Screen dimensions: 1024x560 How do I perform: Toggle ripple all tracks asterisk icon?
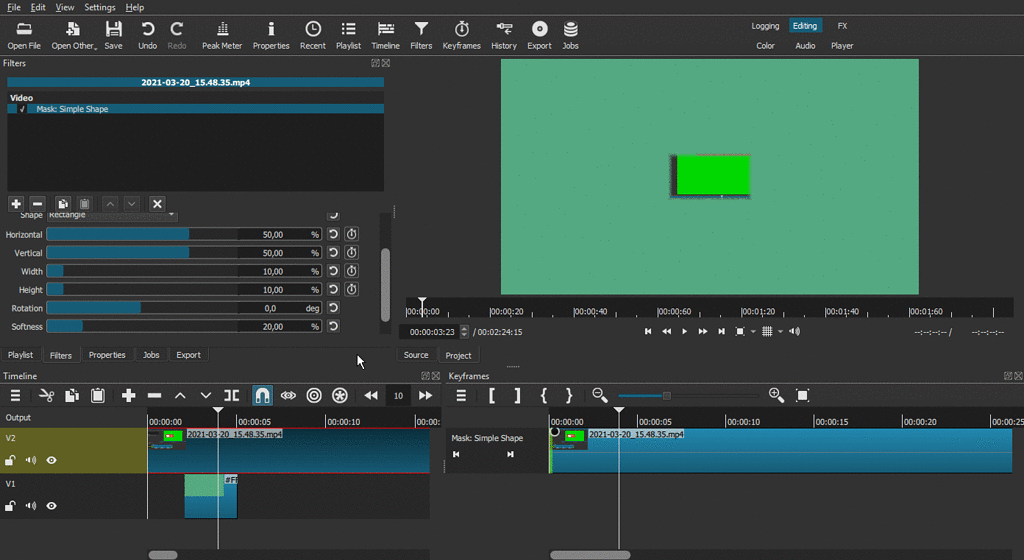tap(340, 396)
